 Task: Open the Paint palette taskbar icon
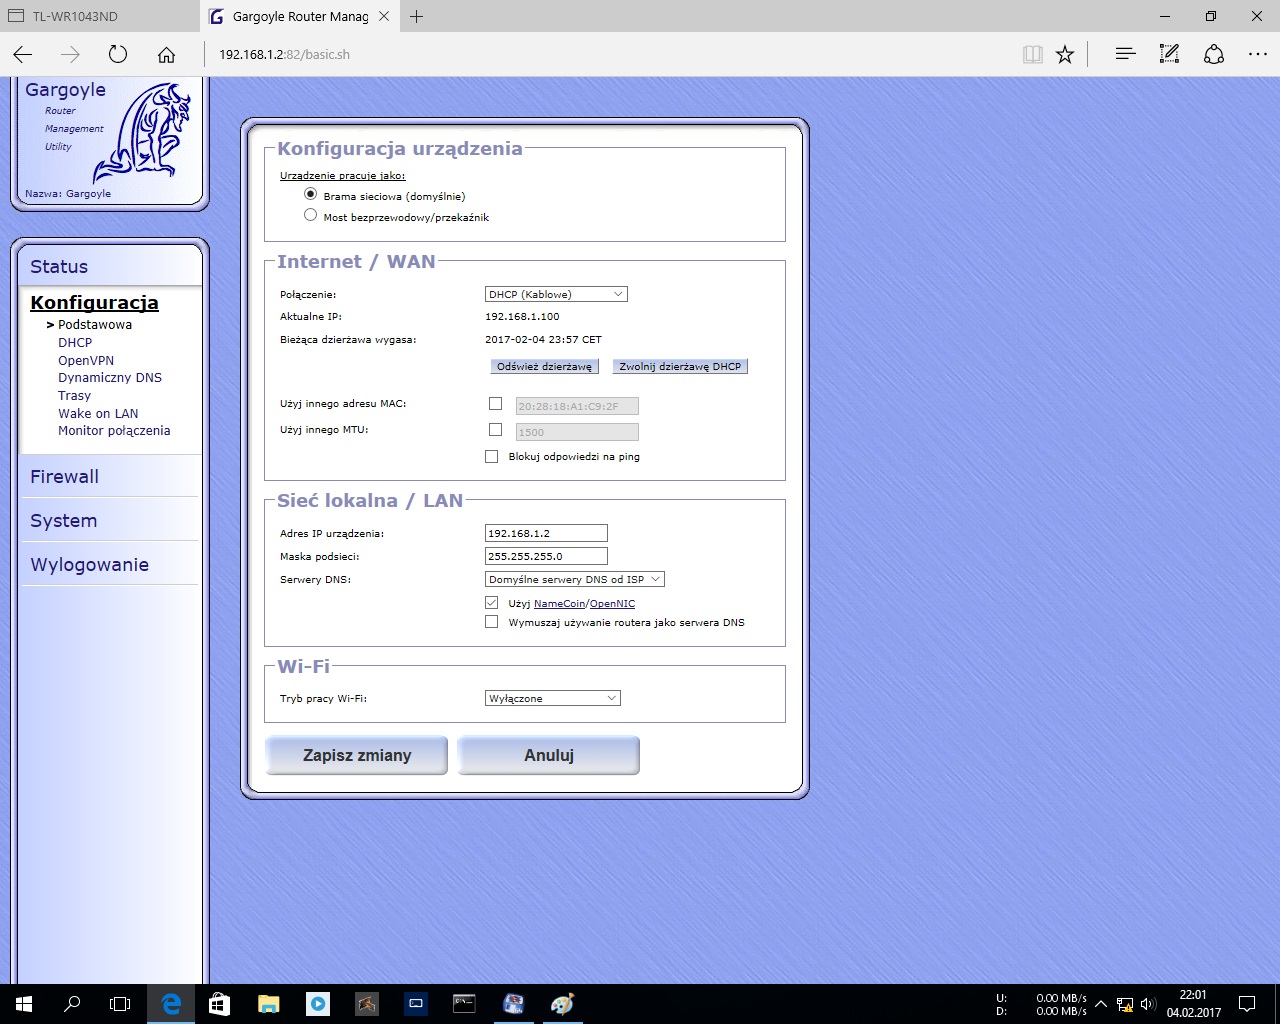[x=562, y=1004]
